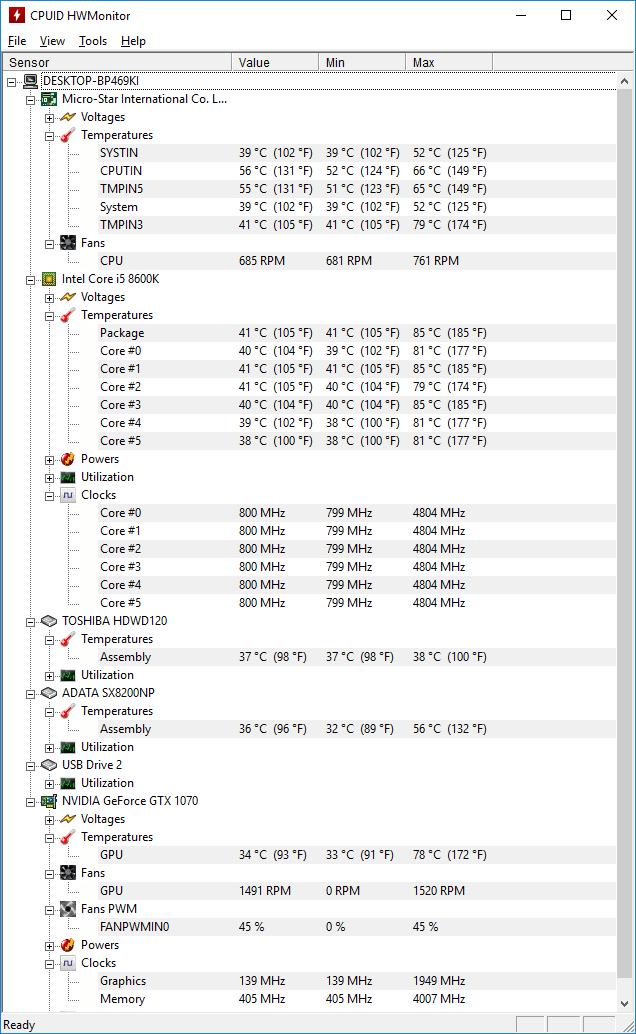Image resolution: width=636 pixels, height=1034 pixels.
Task: Click the Intel Core i5 Temperatures thermometer icon
Action: coord(67,315)
